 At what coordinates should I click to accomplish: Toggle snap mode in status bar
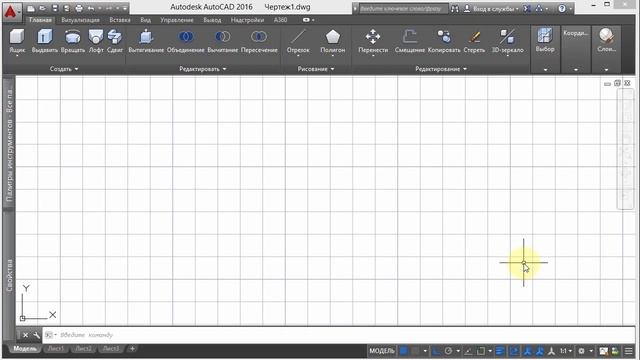416,351
